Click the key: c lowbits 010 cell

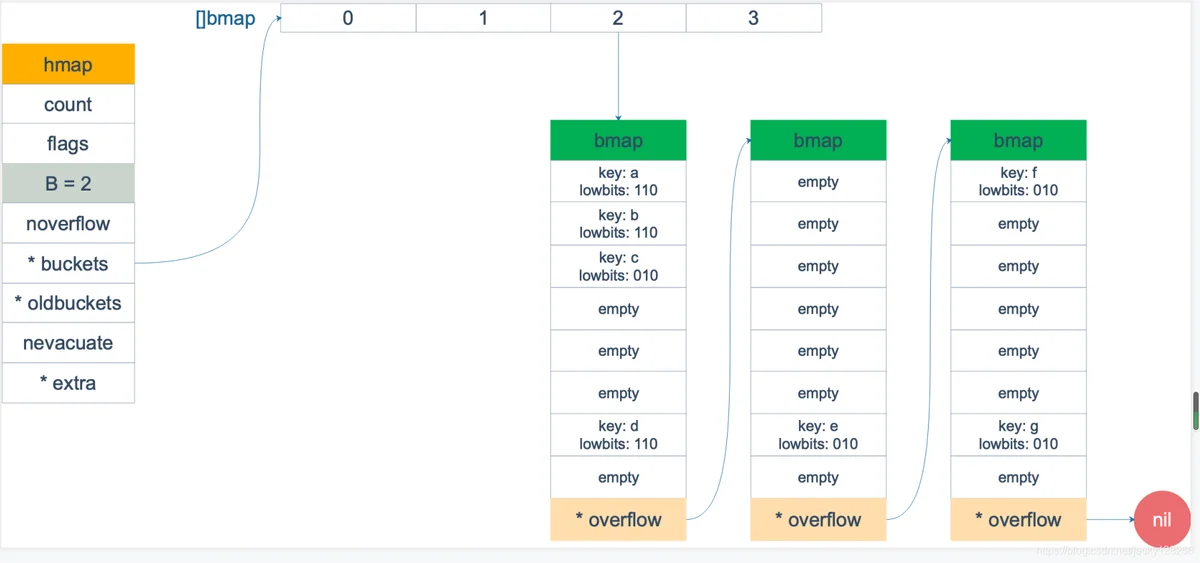point(618,266)
